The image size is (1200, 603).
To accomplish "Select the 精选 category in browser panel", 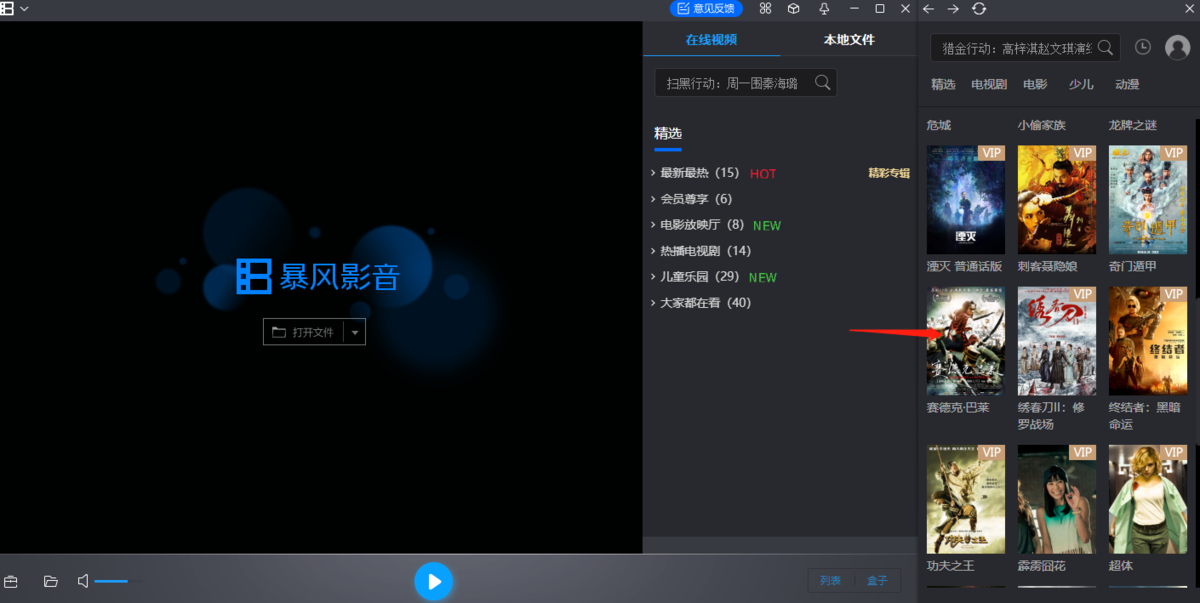I will click(x=943, y=84).
